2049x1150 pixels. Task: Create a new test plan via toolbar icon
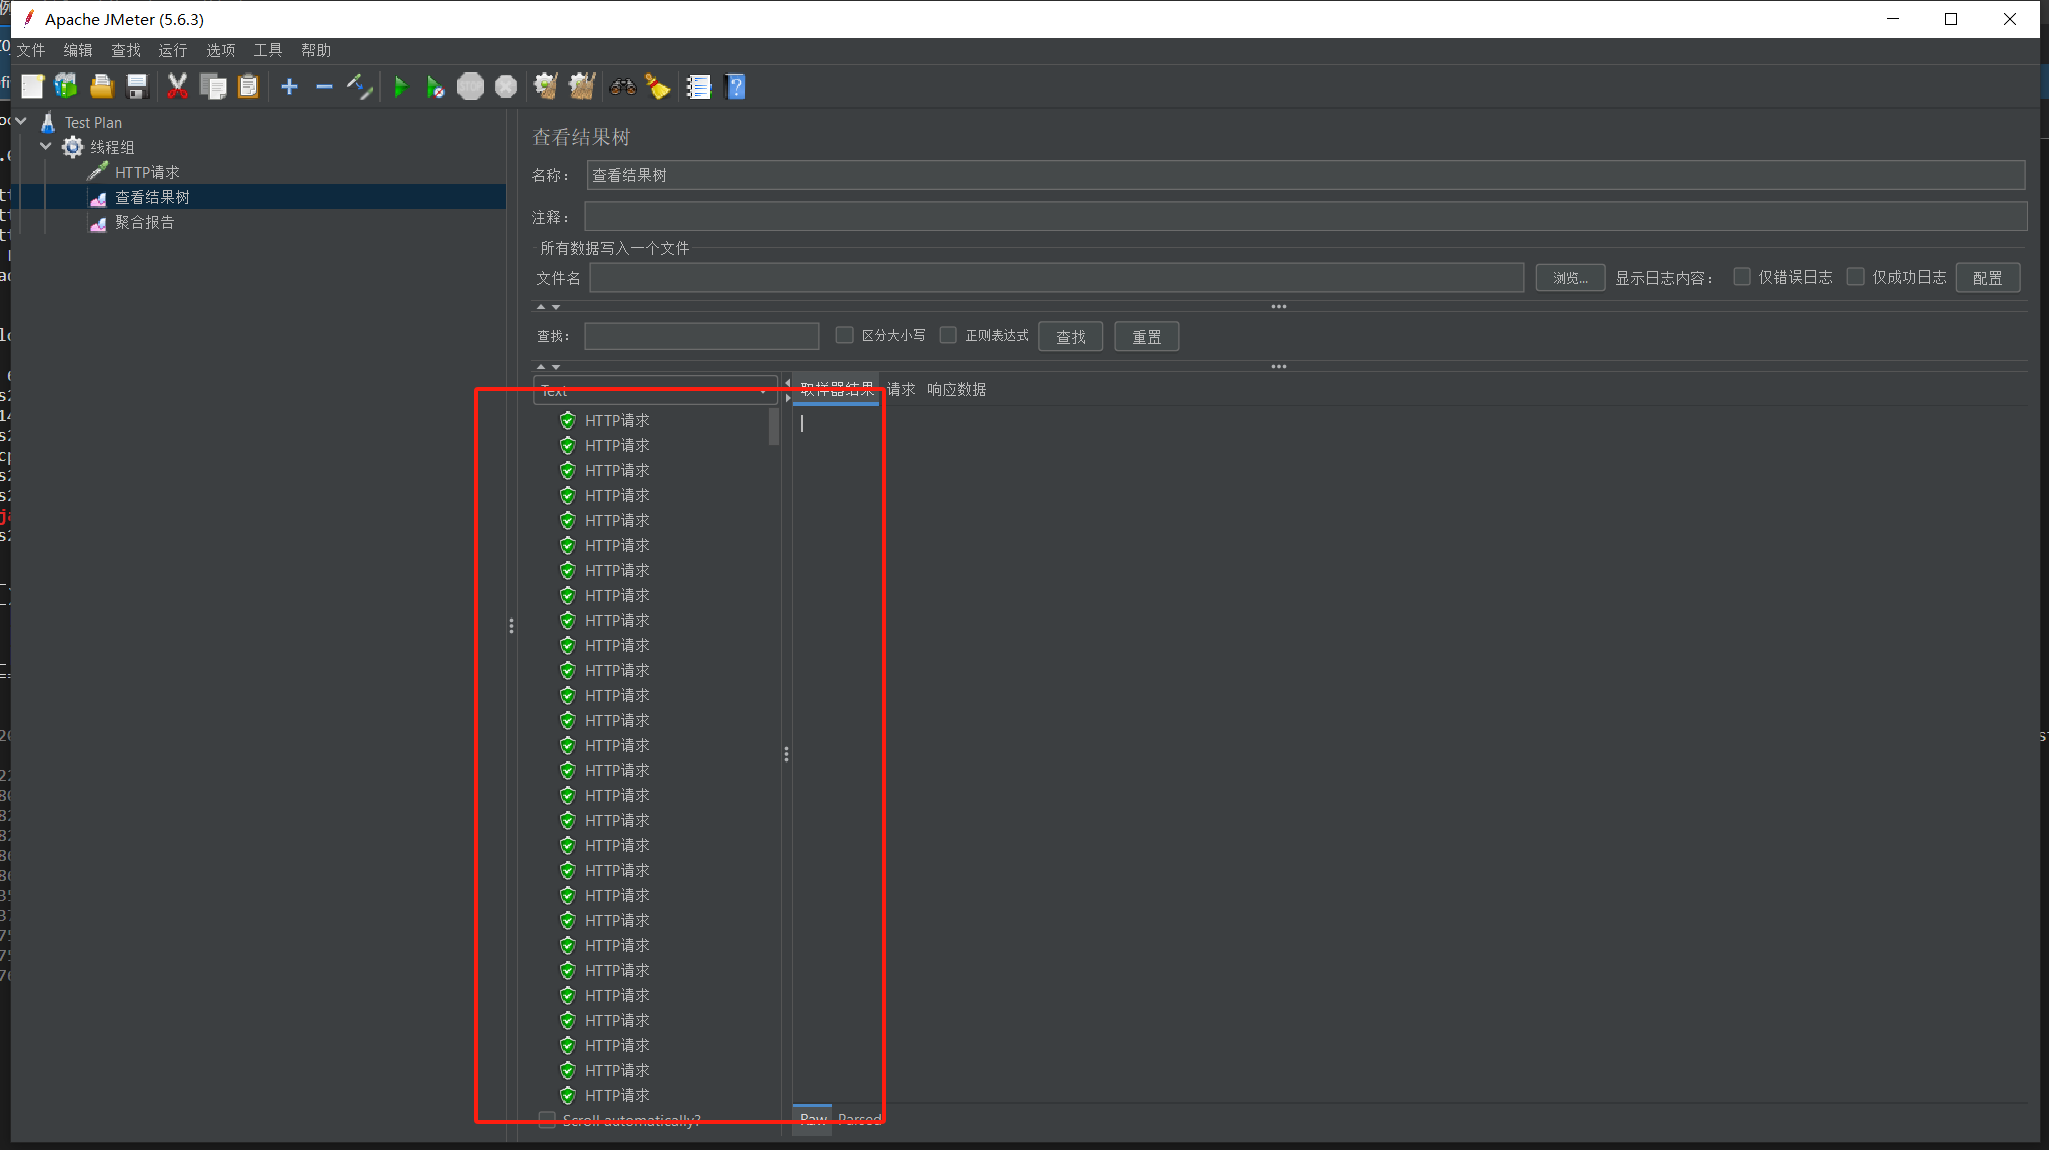[x=32, y=87]
